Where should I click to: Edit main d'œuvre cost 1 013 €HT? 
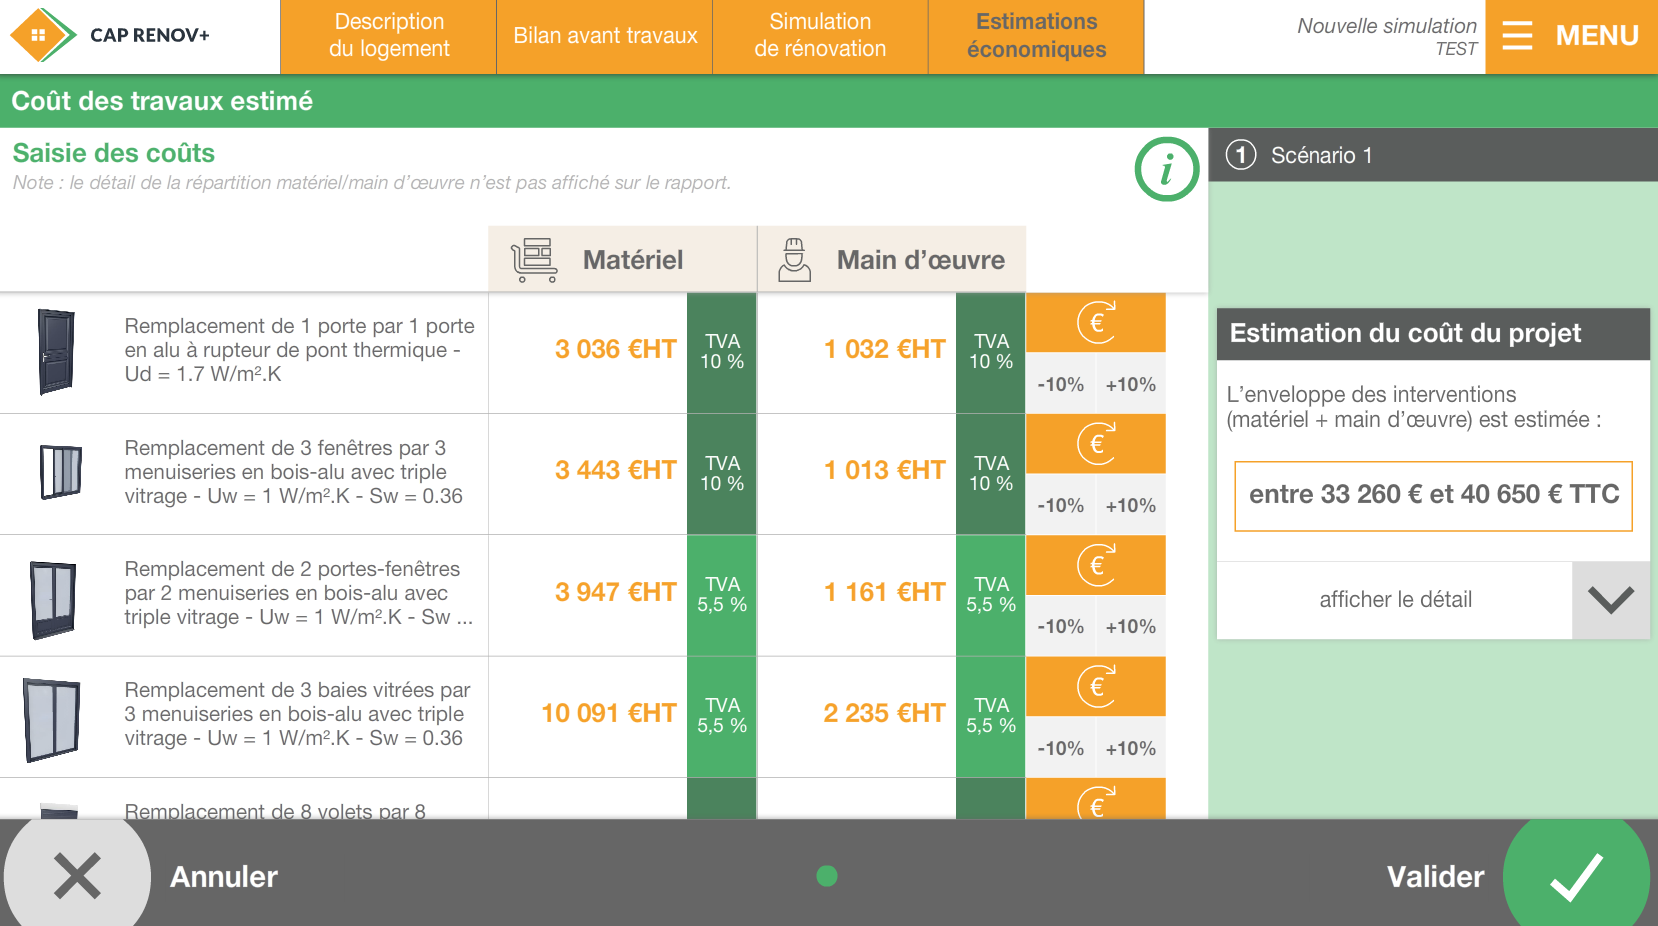tap(885, 470)
